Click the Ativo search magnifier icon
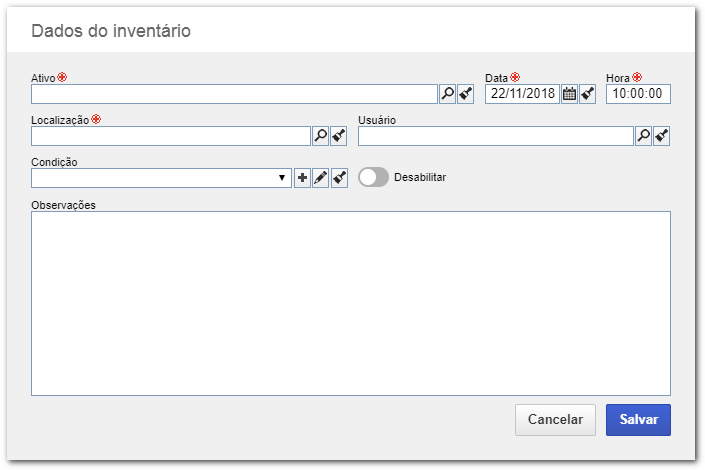The height and width of the screenshot is (470, 705). (x=447, y=94)
